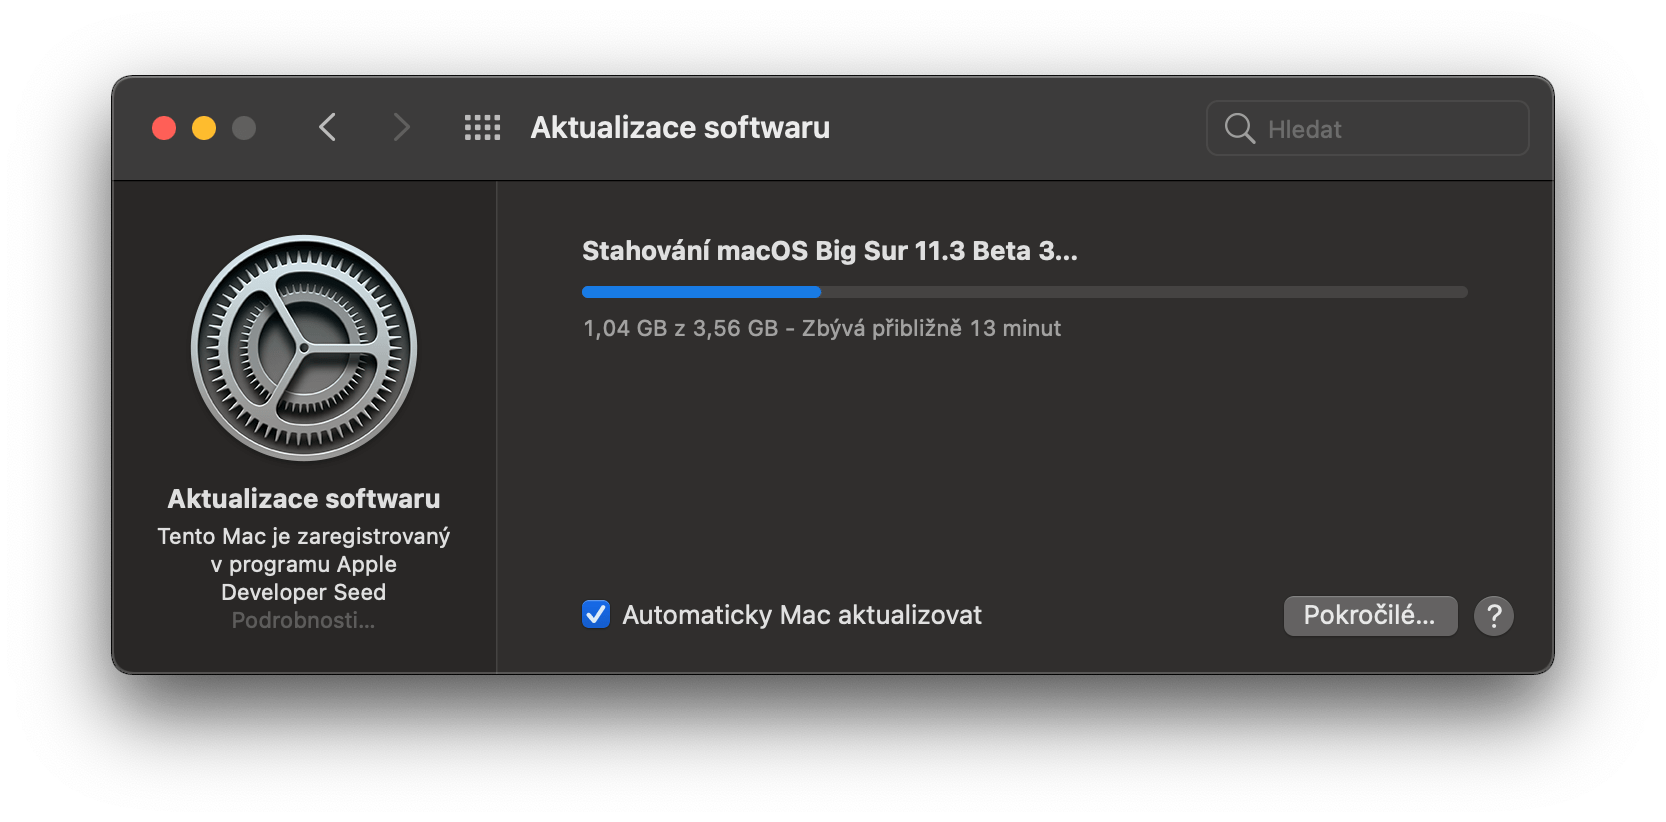Disable Automaticky Mac aktualizovat checkbox
The height and width of the screenshot is (822, 1666).
(595, 614)
